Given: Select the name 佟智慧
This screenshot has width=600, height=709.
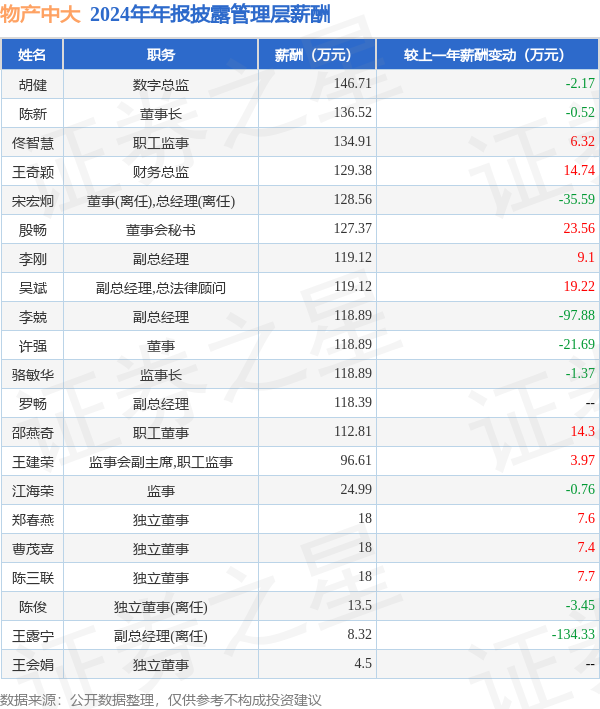Looking at the screenshot, I should pyautogui.click(x=33, y=142).
